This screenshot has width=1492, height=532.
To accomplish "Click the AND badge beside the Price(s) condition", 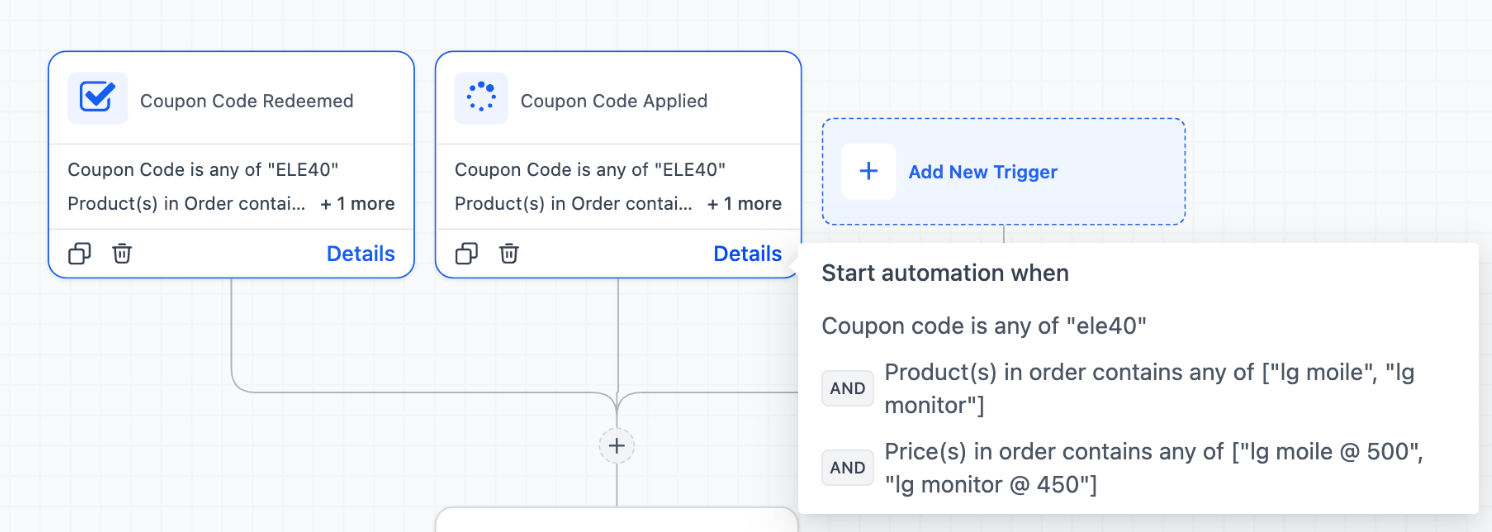I will click(x=847, y=467).
